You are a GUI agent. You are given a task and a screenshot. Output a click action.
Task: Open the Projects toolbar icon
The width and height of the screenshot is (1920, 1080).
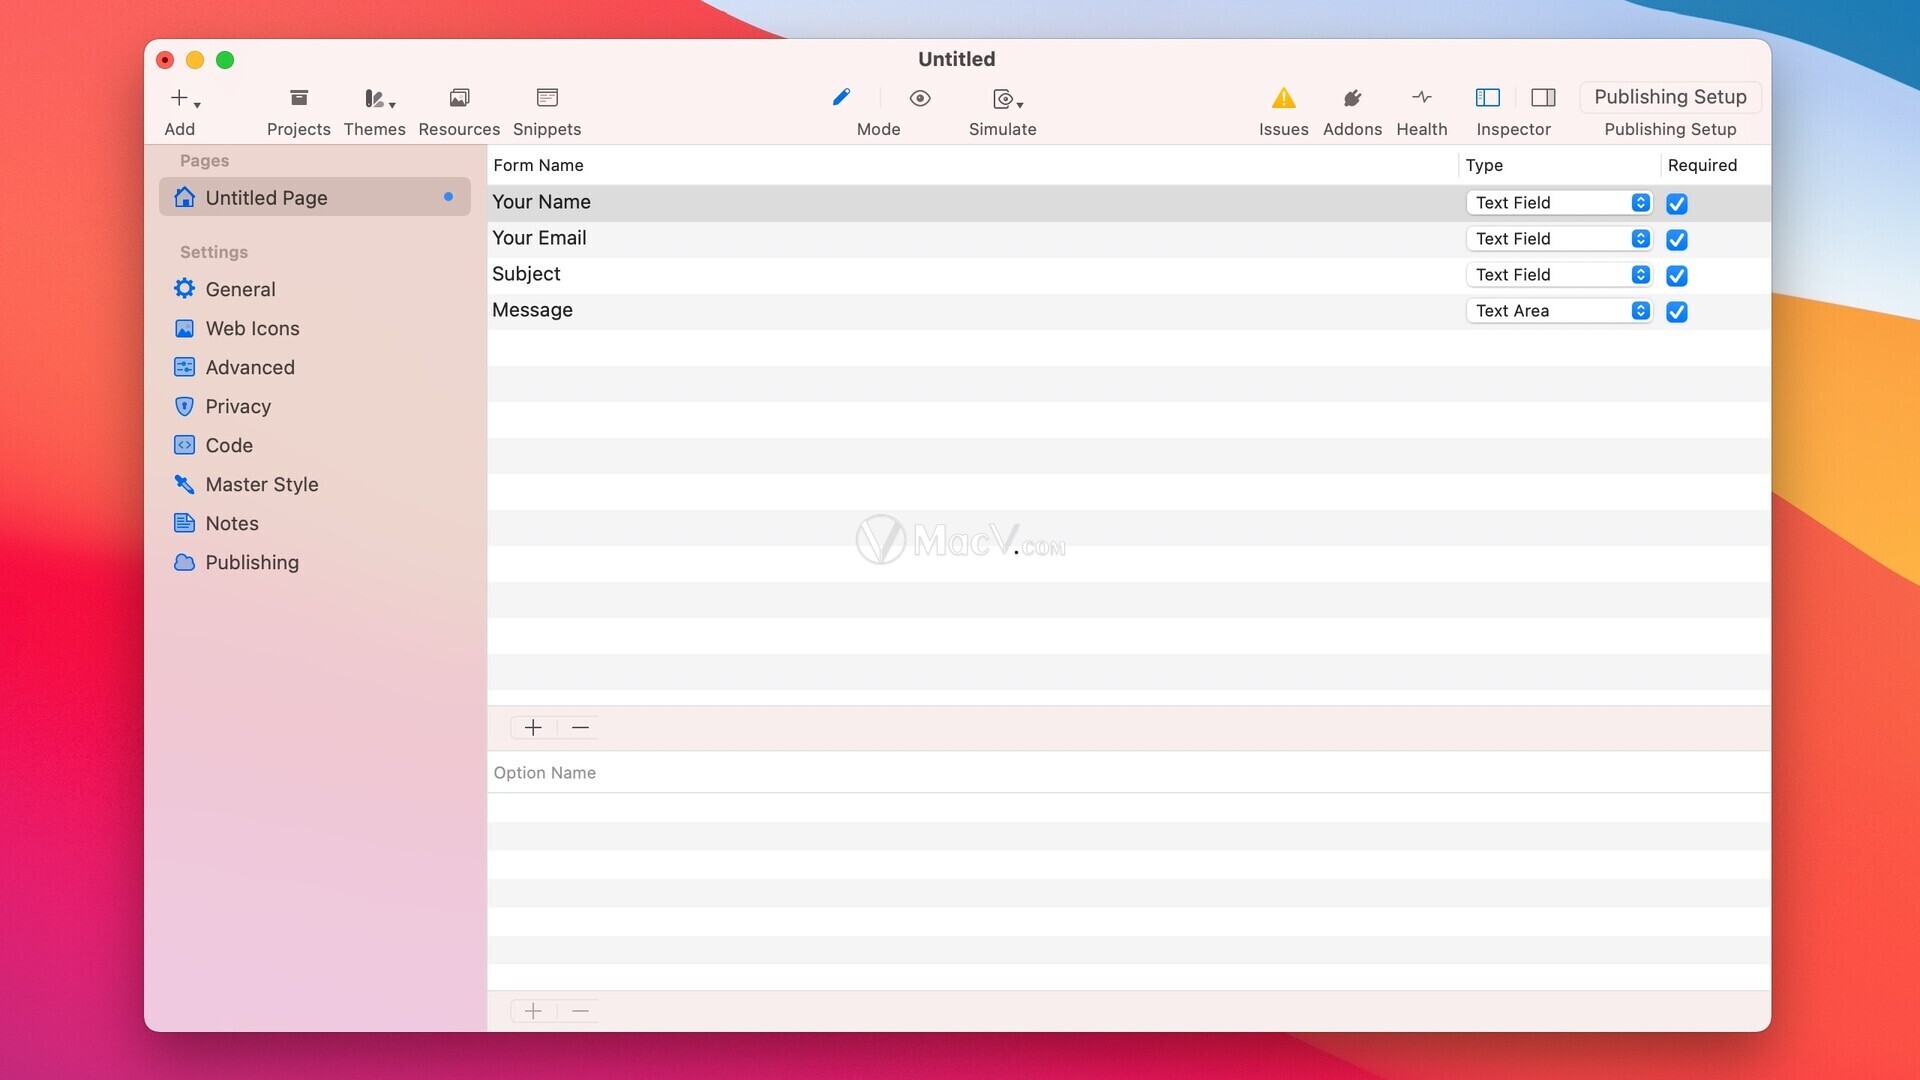click(299, 98)
